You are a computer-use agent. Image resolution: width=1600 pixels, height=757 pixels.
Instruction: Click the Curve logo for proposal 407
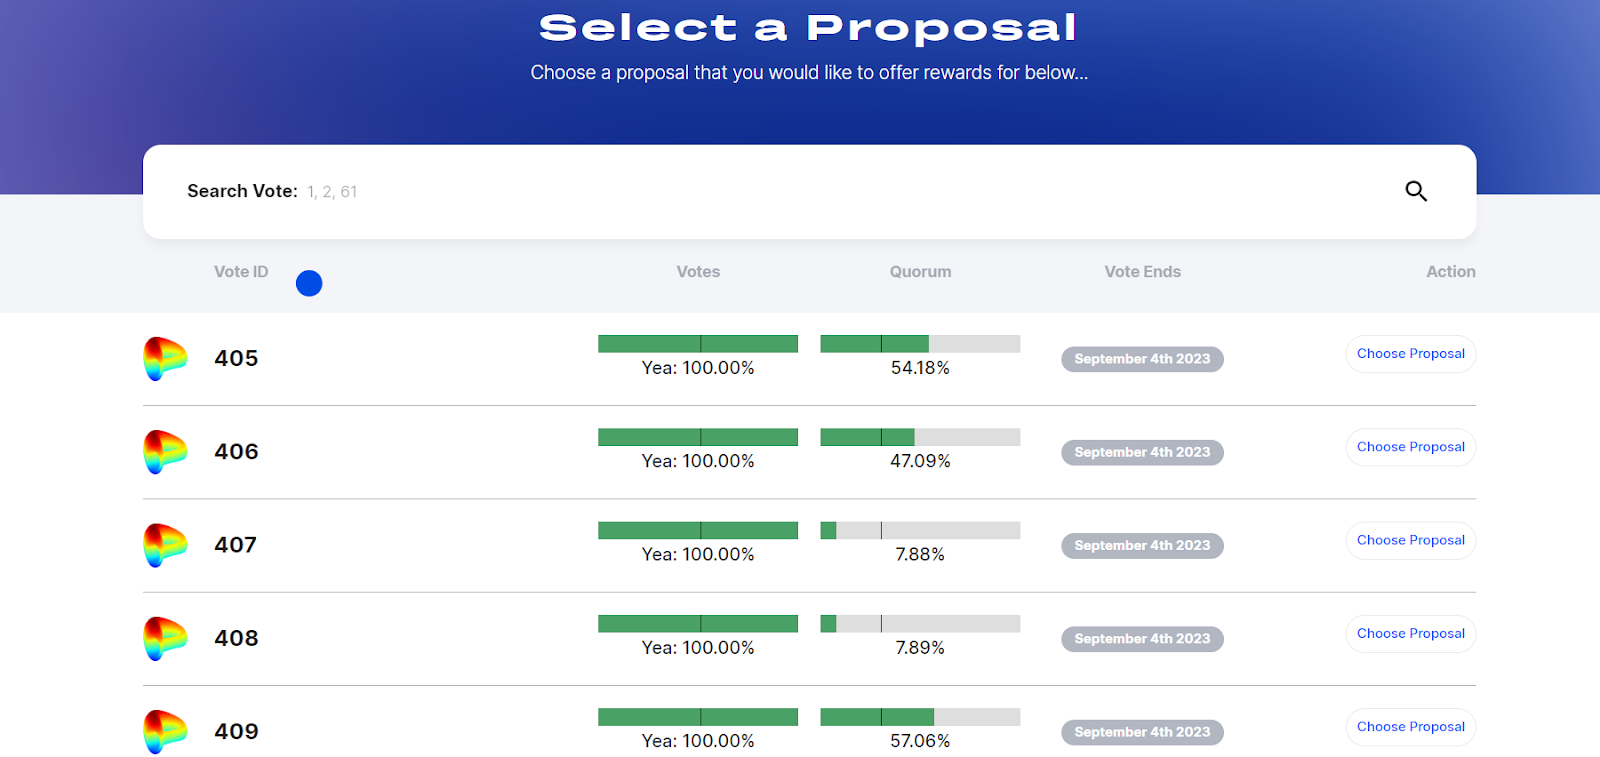point(165,545)
